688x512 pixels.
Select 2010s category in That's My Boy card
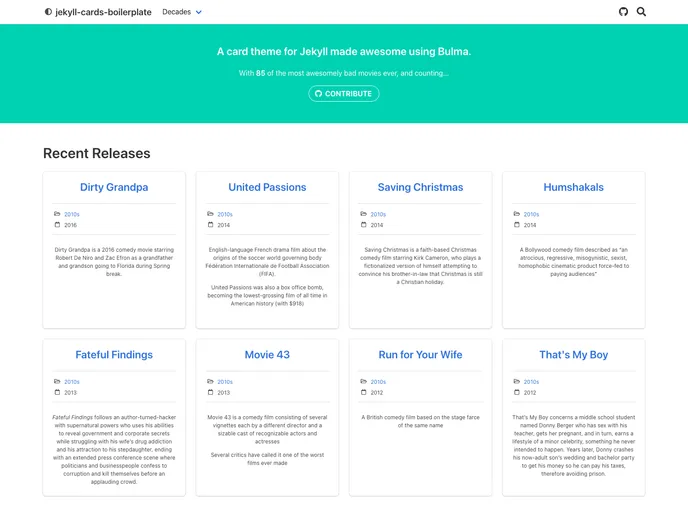click(x=531, y=382)
